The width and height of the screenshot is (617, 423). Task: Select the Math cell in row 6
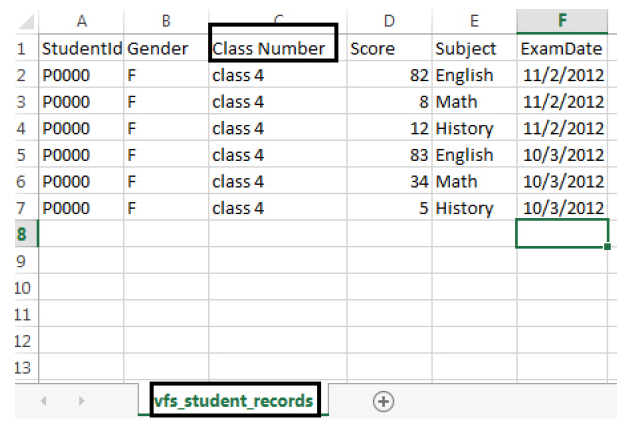(473, 181)
